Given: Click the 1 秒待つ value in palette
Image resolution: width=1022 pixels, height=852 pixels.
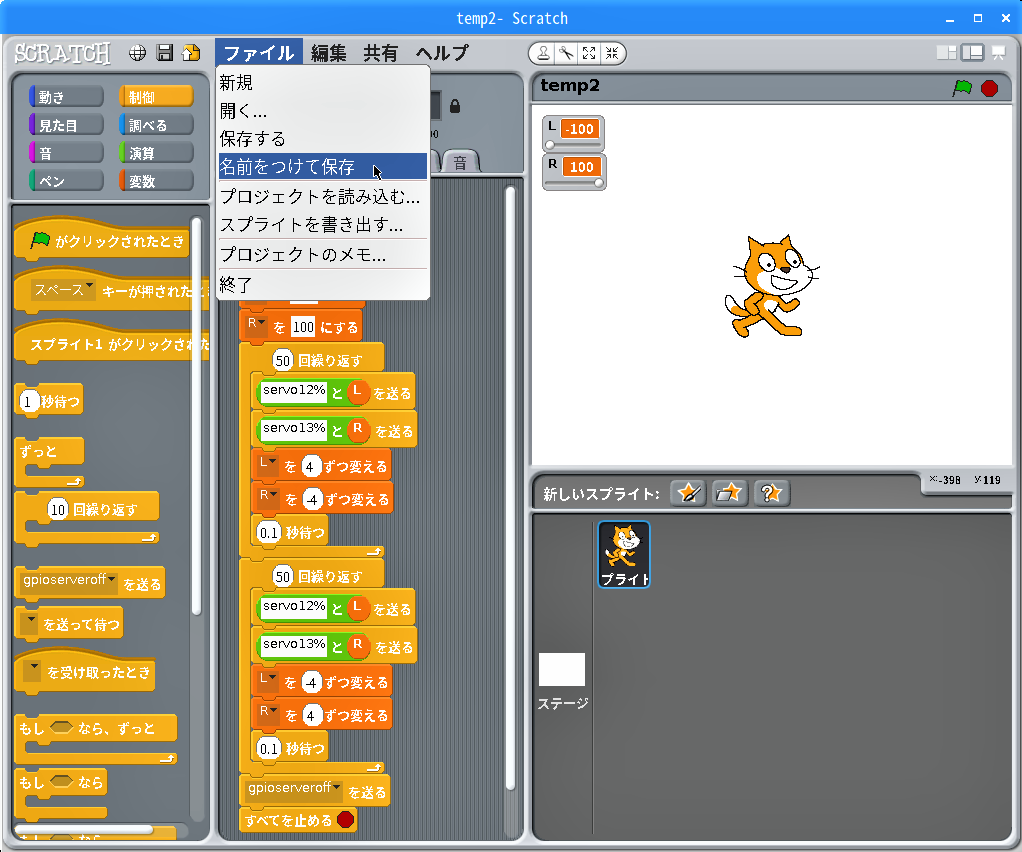Looking at the screenshot, I should point(27,402).
